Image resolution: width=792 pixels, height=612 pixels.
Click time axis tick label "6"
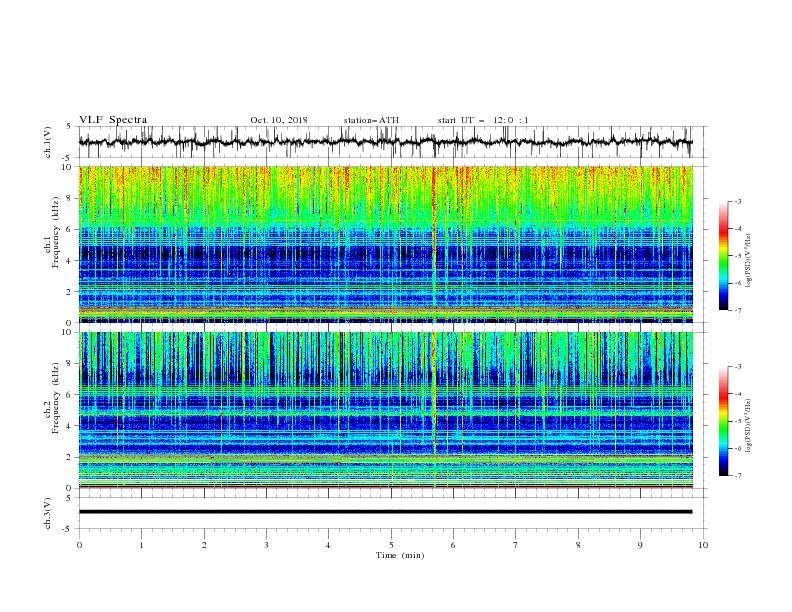(x=453, y=545)
